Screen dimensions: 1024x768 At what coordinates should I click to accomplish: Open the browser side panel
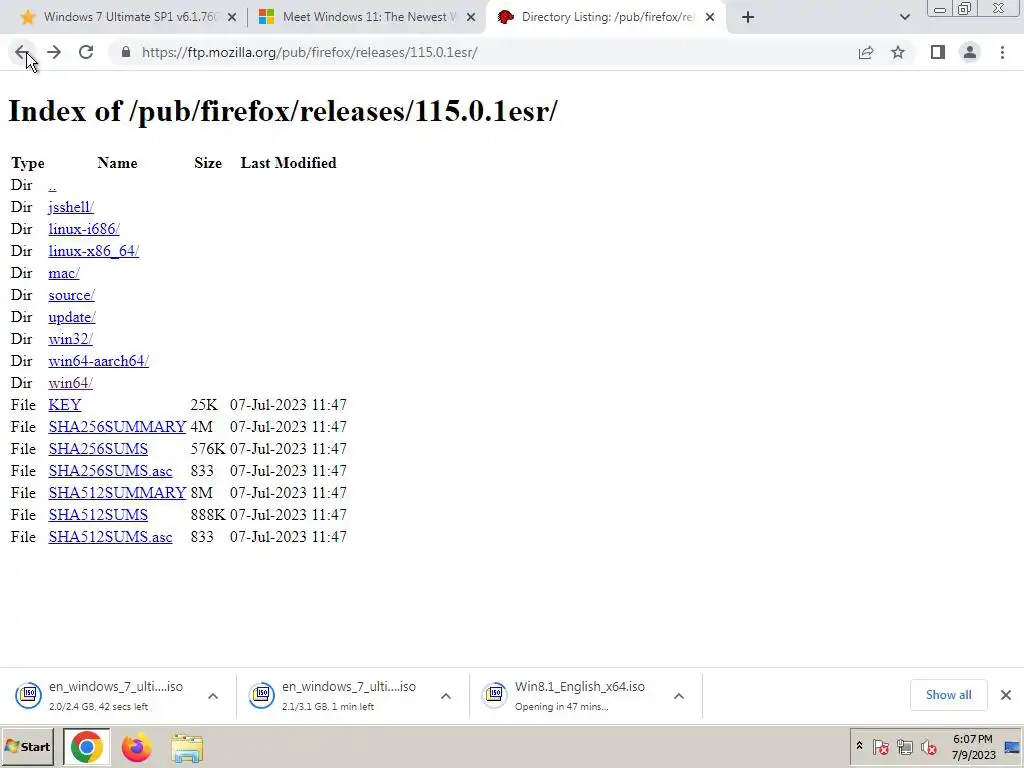(x=938, y=52)
